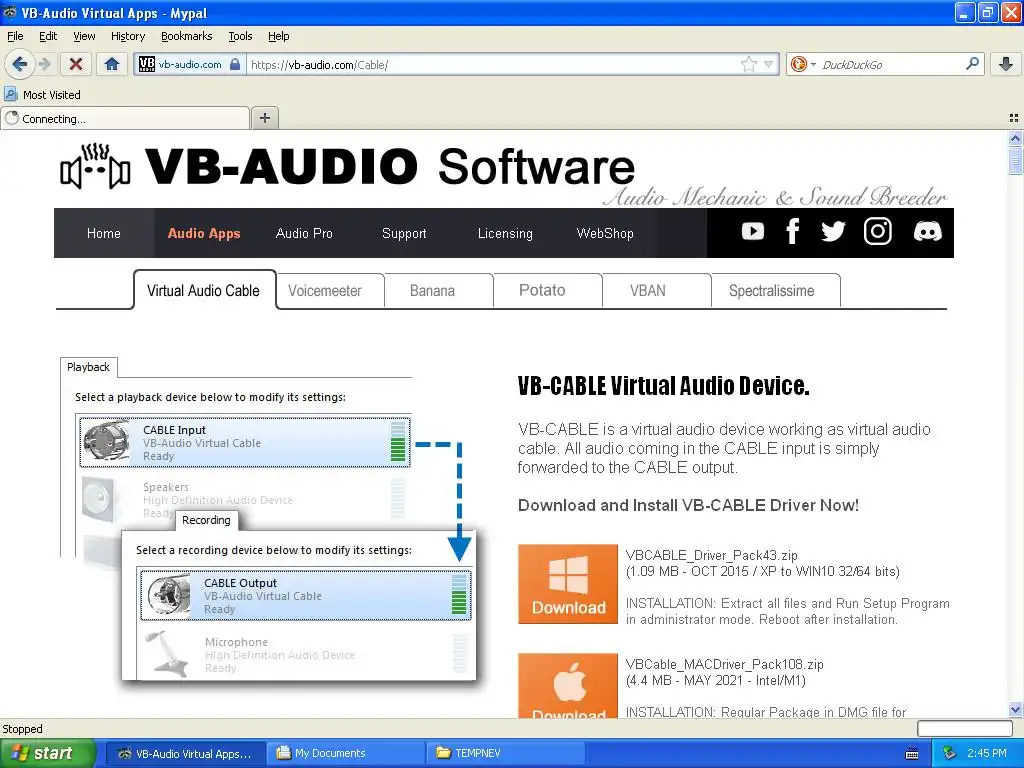Open the Support navigation item
This screenshot has height=768, width=1024.
404,233
